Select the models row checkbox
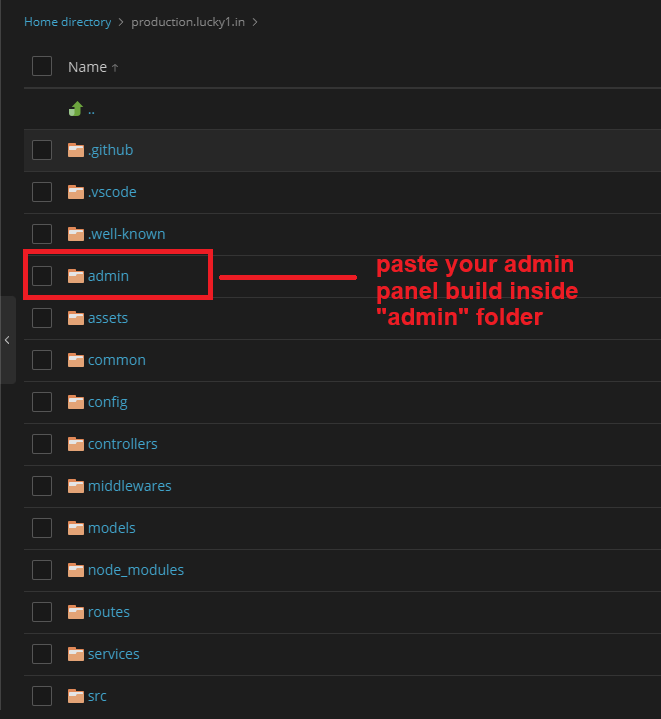Viewport: 661px width, 719px height. point(42,528)
